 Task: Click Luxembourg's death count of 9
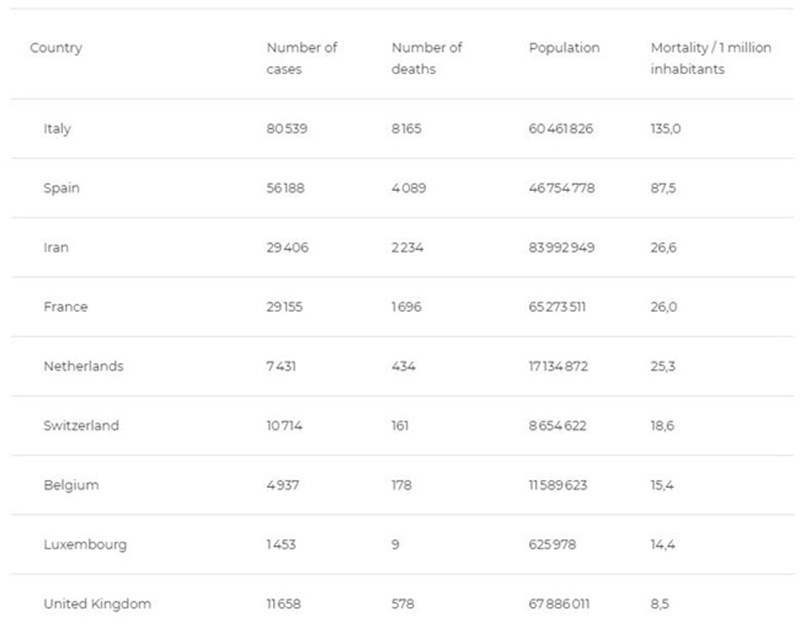(395, 545)
